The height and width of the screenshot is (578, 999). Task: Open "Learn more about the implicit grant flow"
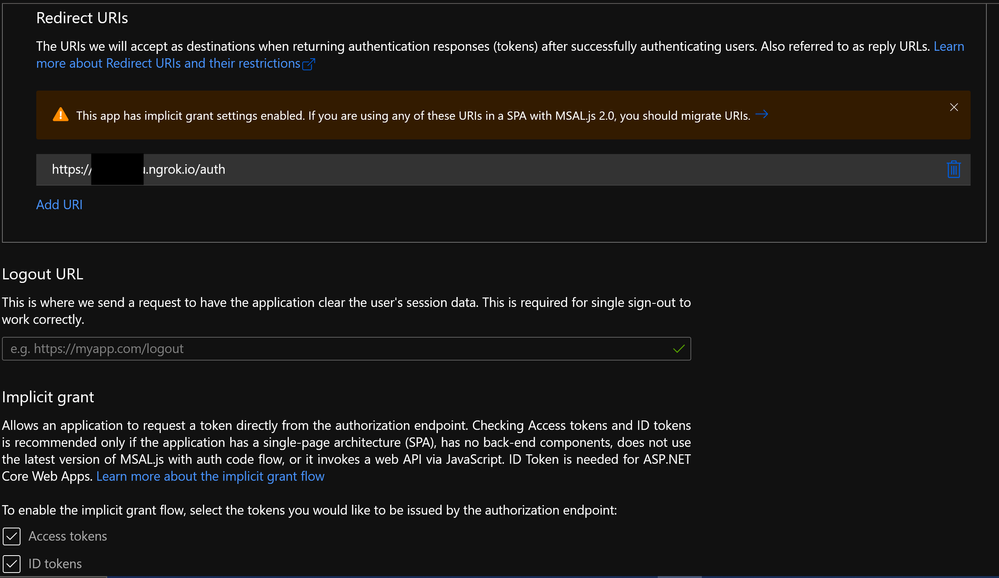209,476
